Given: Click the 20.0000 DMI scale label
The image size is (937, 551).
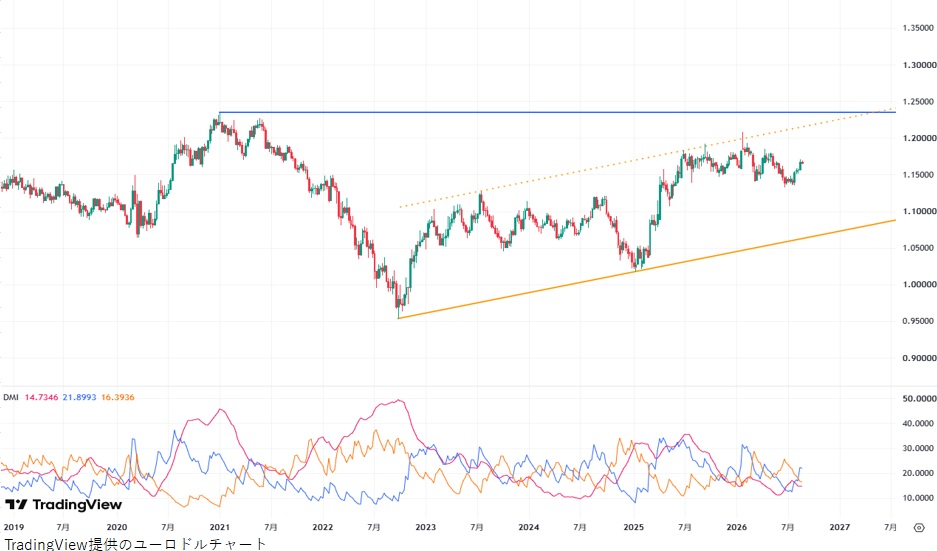Looking at the screenshot, I should tap(918, 473).
